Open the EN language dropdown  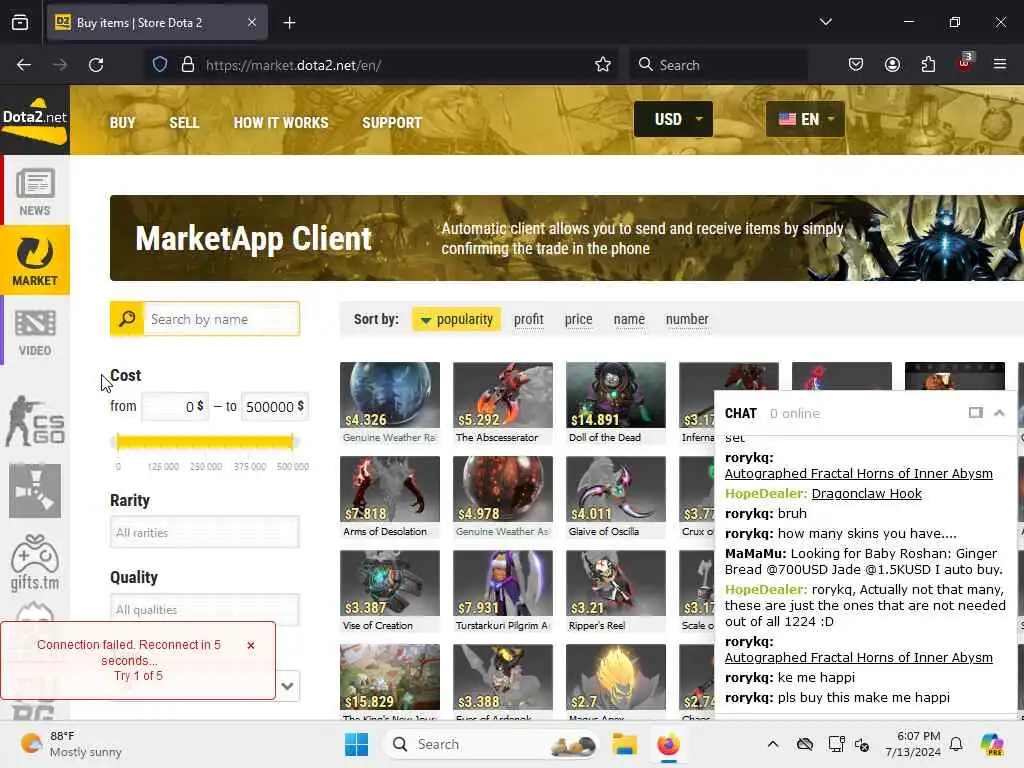coord(805,119)
